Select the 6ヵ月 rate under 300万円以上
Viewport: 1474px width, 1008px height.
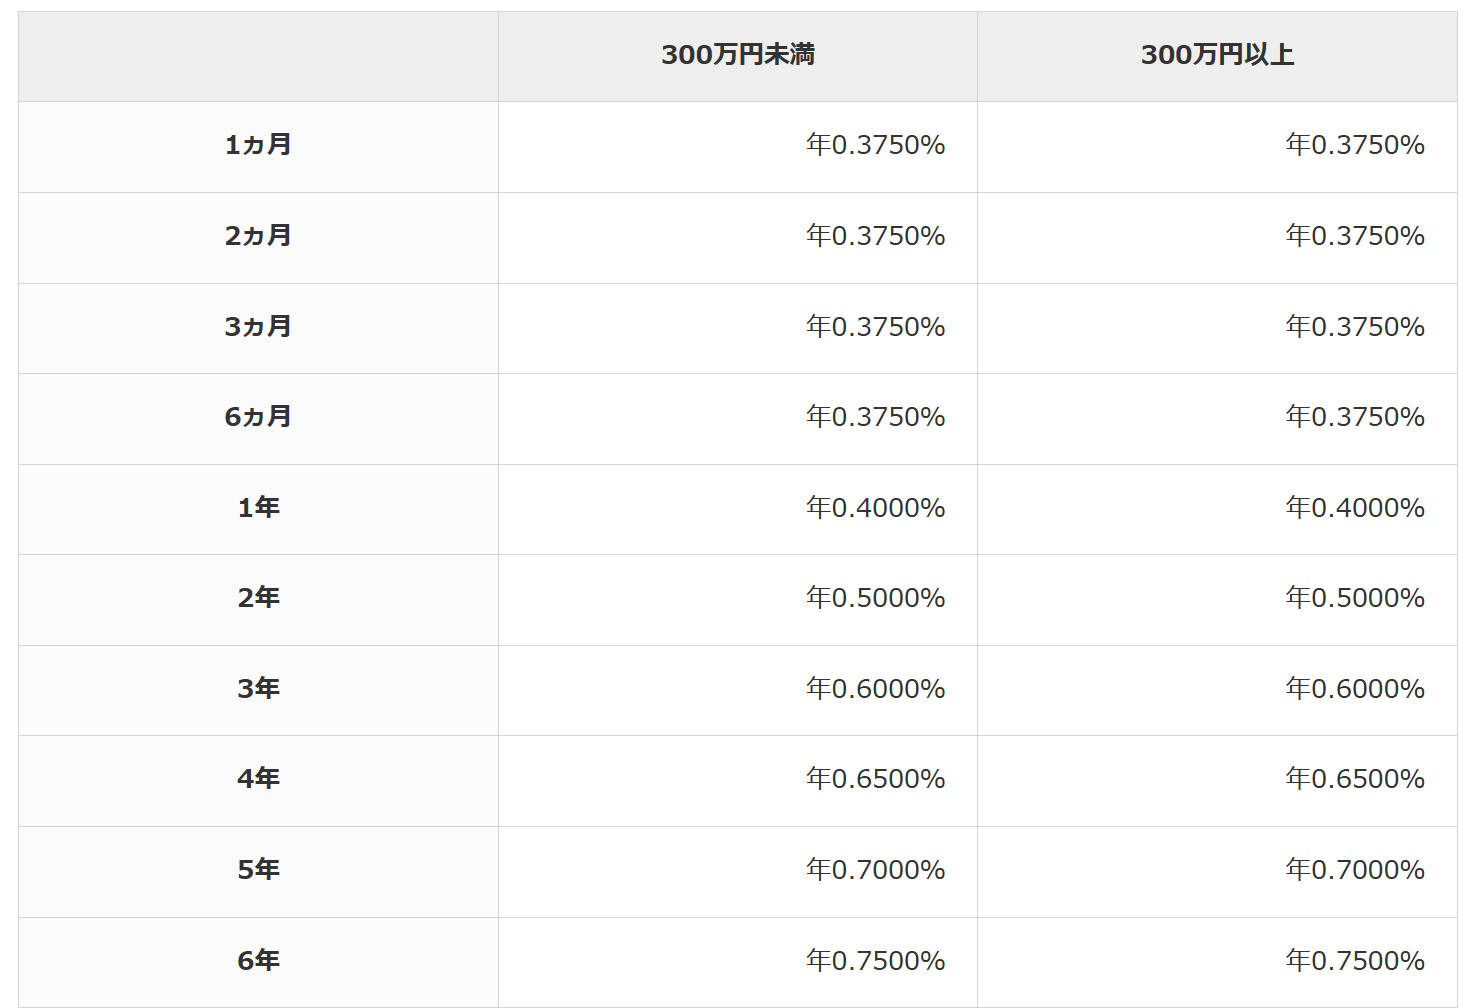pos(1354,417)
